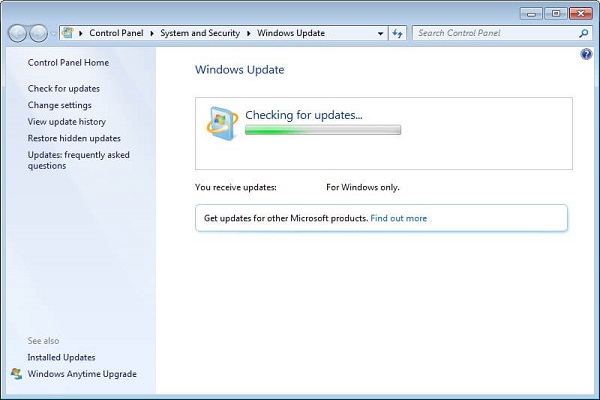This screenshot has width=600, height=400.
Task: Open help via the blue question mark icon
Action: pyautogui.click(x=586, y=54)
